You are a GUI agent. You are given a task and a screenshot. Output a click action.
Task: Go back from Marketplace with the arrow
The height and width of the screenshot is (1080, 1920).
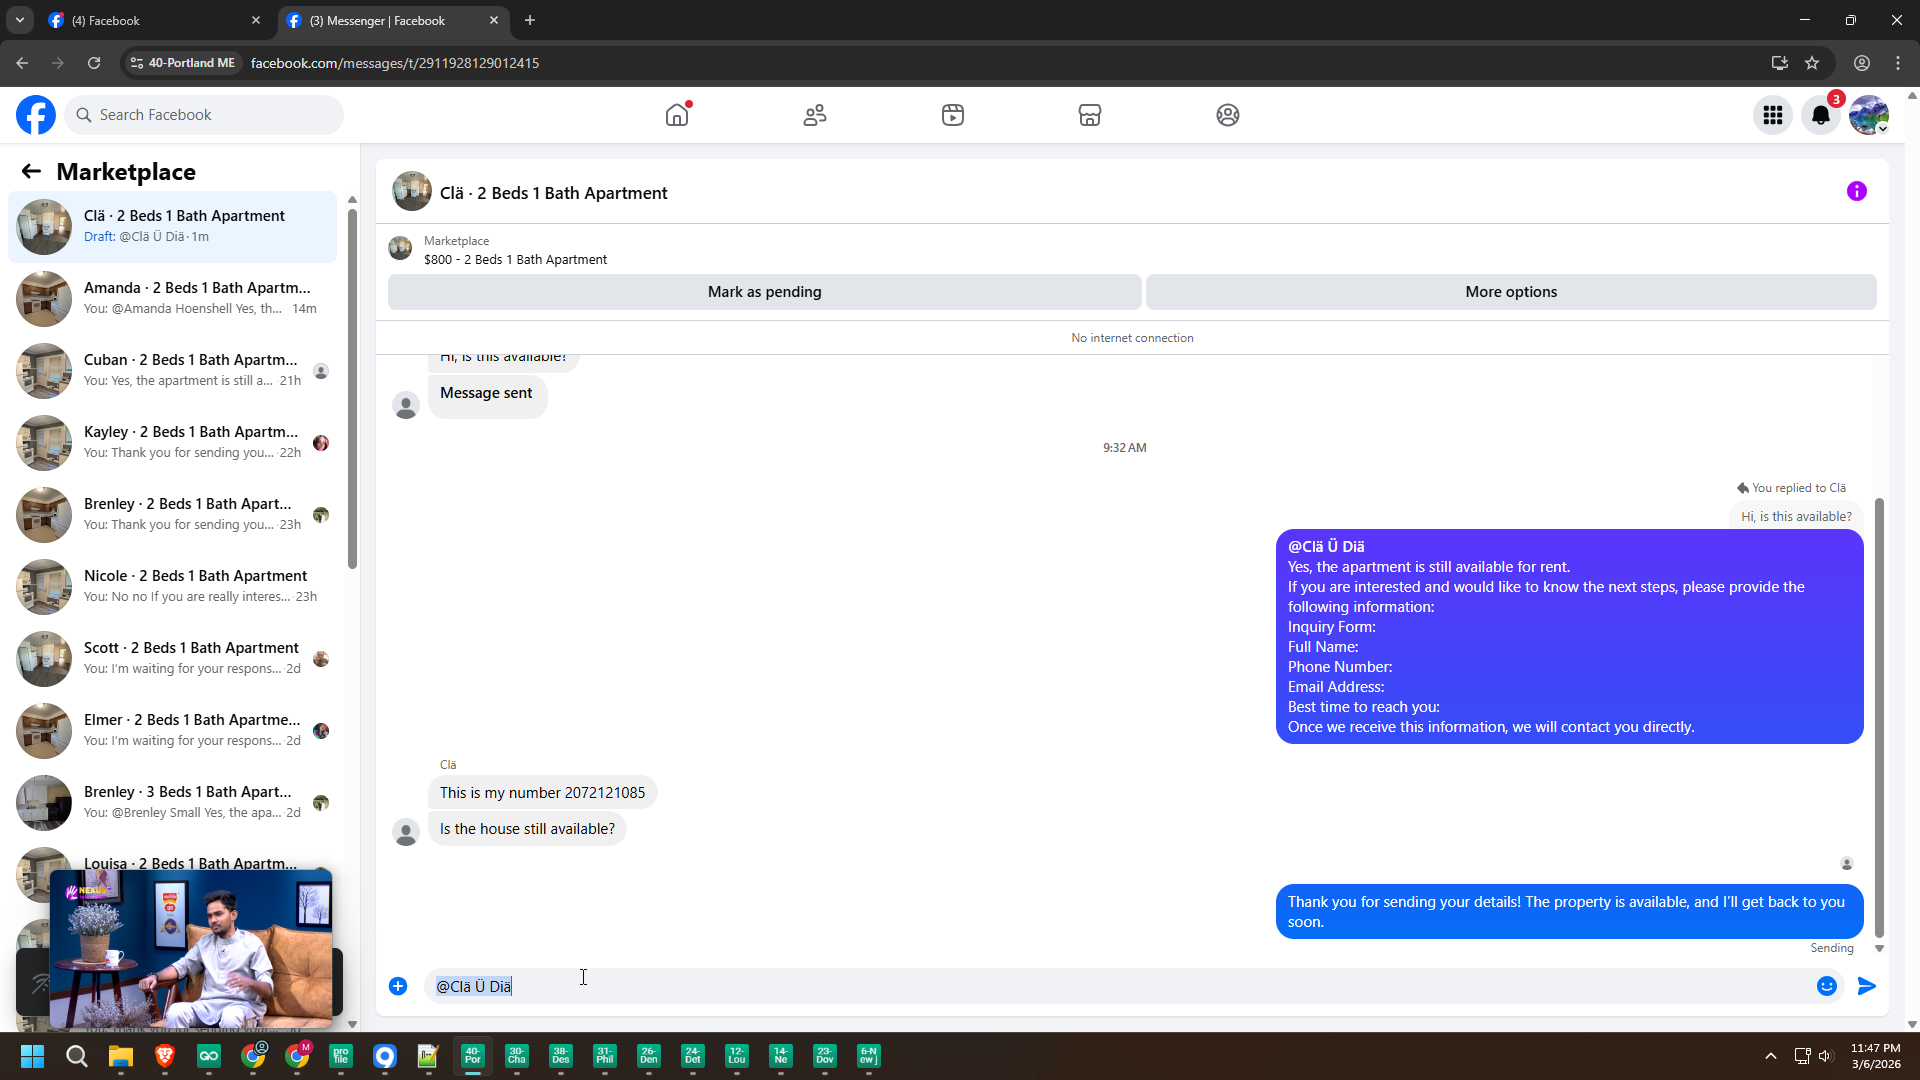pyautogui.click(x=31, y=172)
